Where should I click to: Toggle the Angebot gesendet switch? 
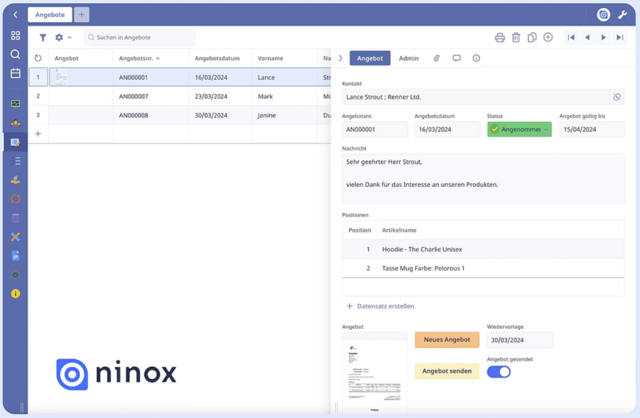(x=498, y=372)
